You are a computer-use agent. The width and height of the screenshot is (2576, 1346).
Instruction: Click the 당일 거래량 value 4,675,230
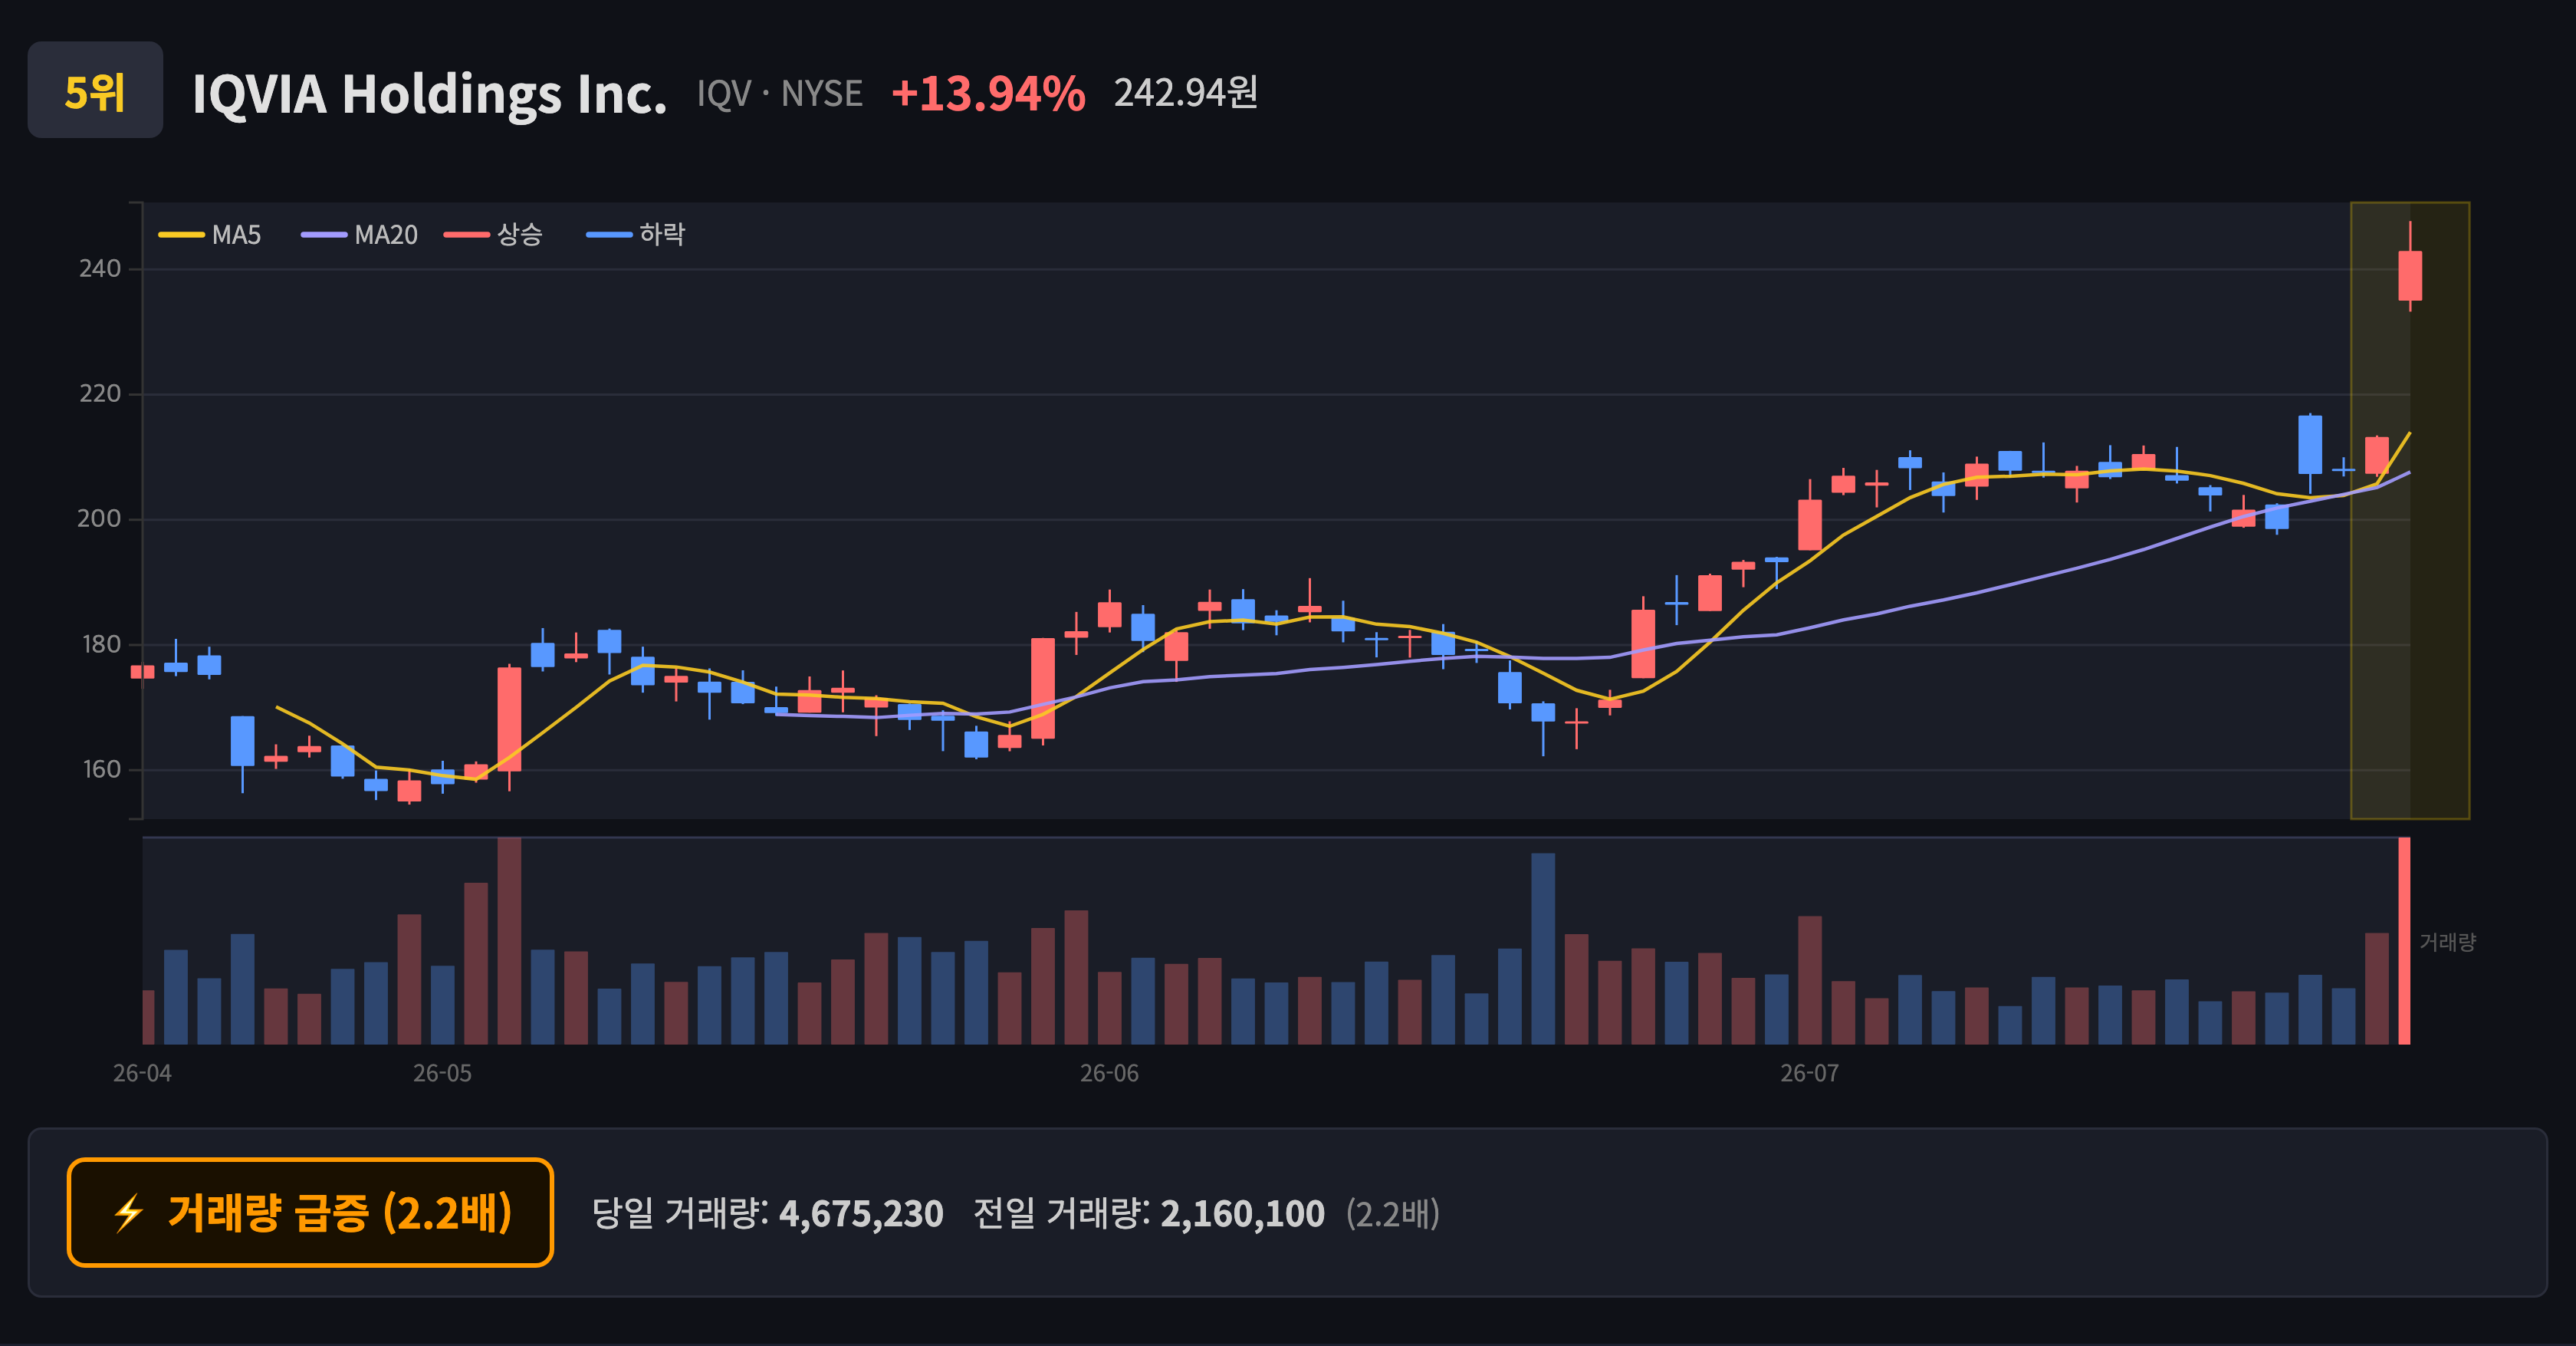(x=861, y=1214)
